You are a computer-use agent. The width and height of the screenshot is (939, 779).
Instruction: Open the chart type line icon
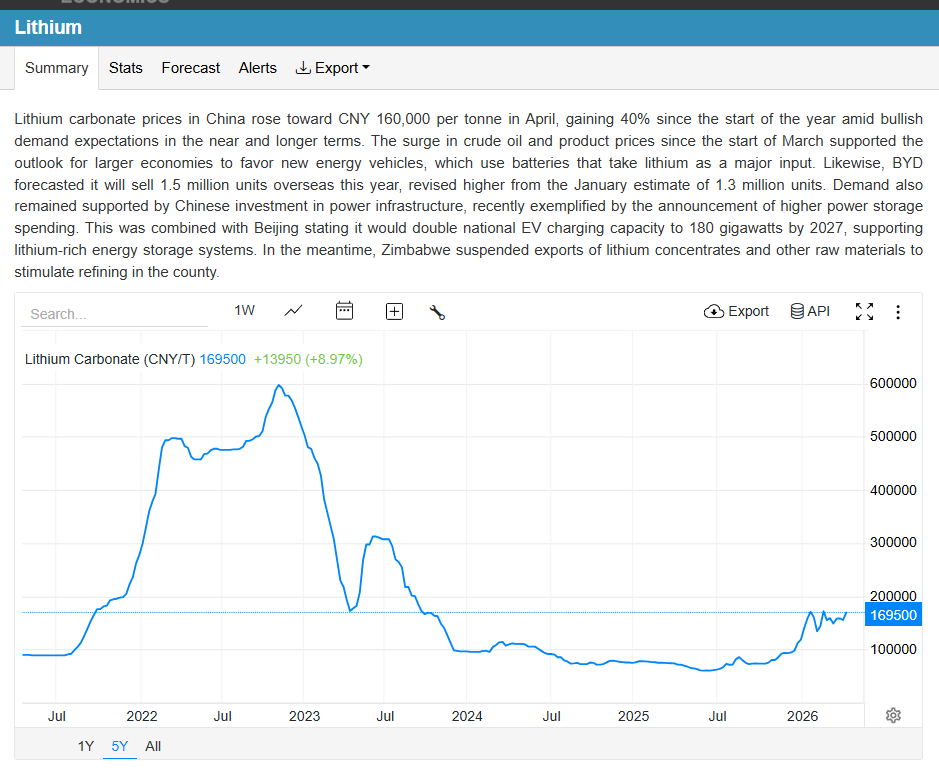(x=293, y=311)
